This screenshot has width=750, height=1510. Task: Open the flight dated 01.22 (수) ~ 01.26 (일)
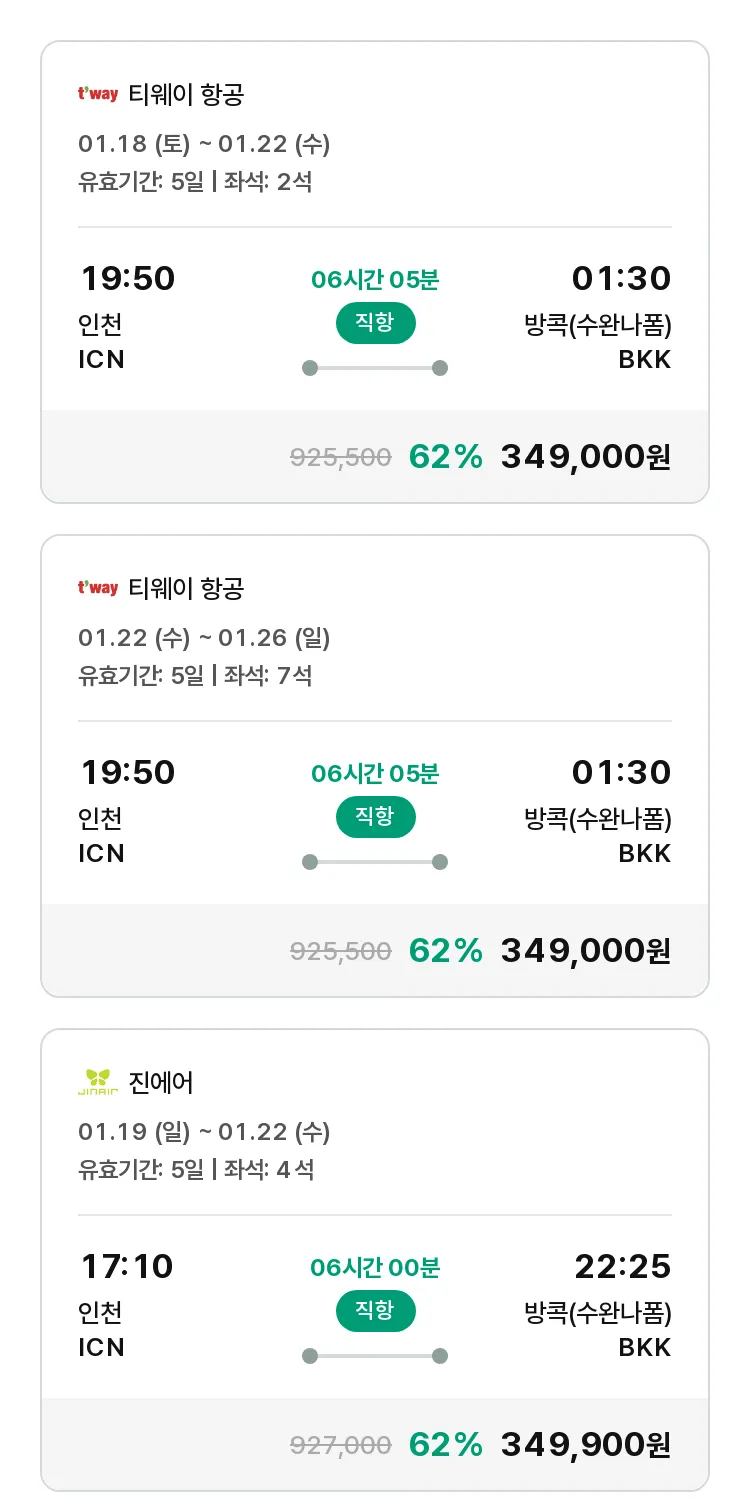(204, 637)
